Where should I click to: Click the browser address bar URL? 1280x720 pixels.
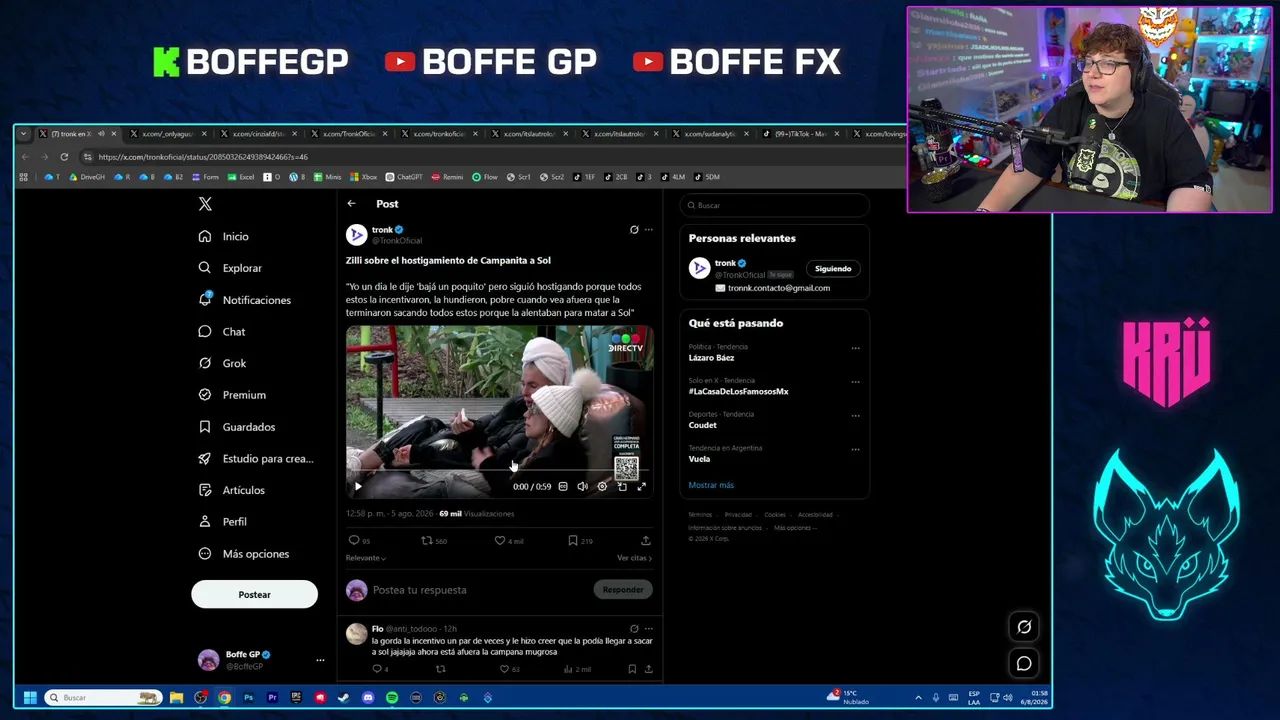click(203, 157)
